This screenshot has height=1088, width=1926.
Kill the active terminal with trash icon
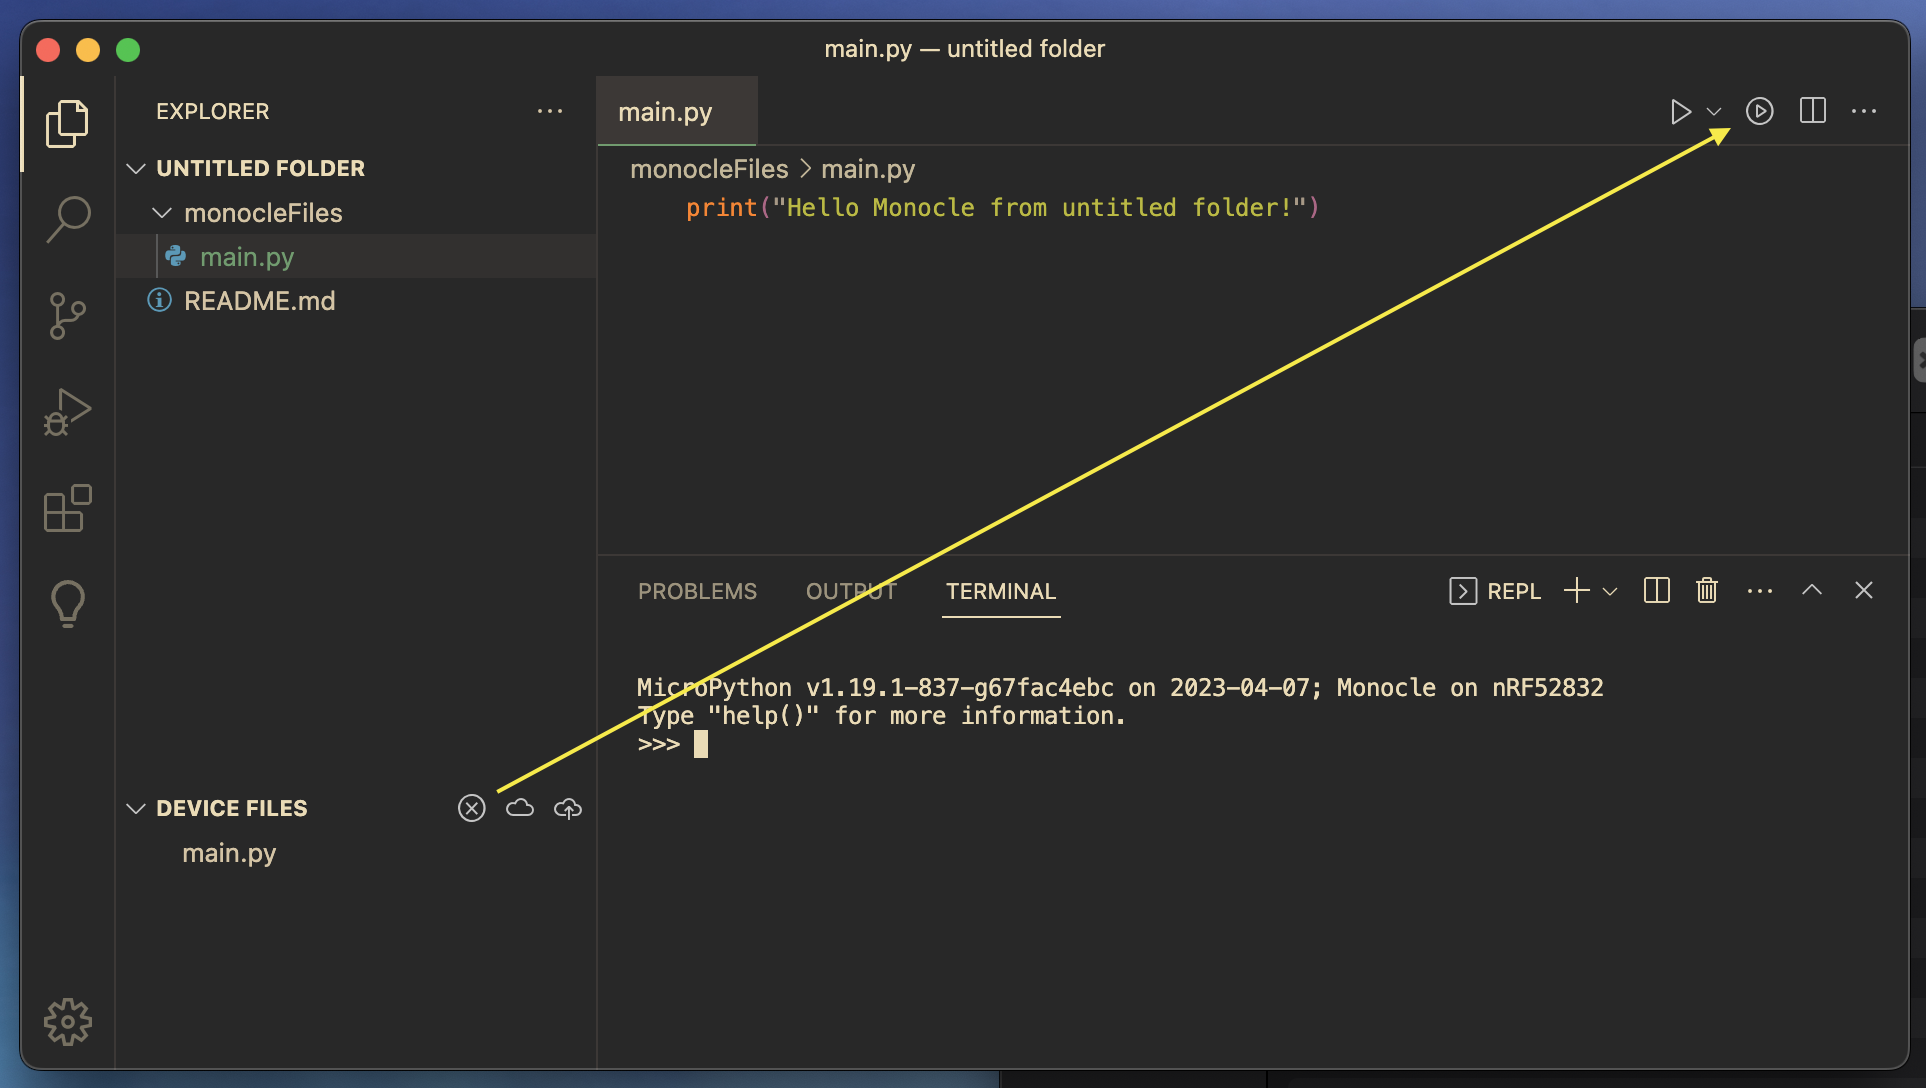coord(1706,590)
